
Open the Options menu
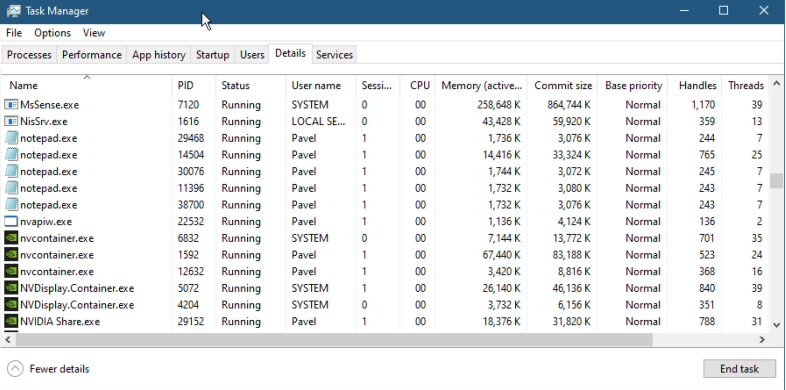click(x=53, y=33)
